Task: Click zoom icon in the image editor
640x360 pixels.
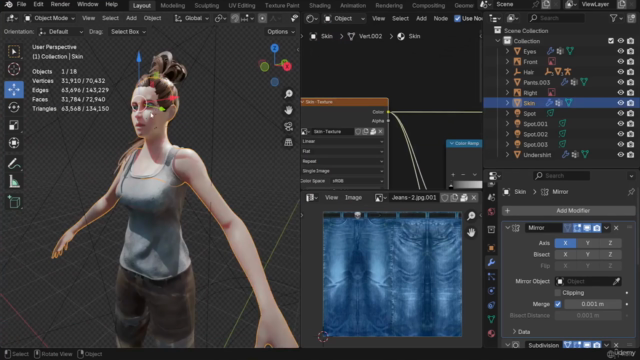Action: [x=471, y=216]
